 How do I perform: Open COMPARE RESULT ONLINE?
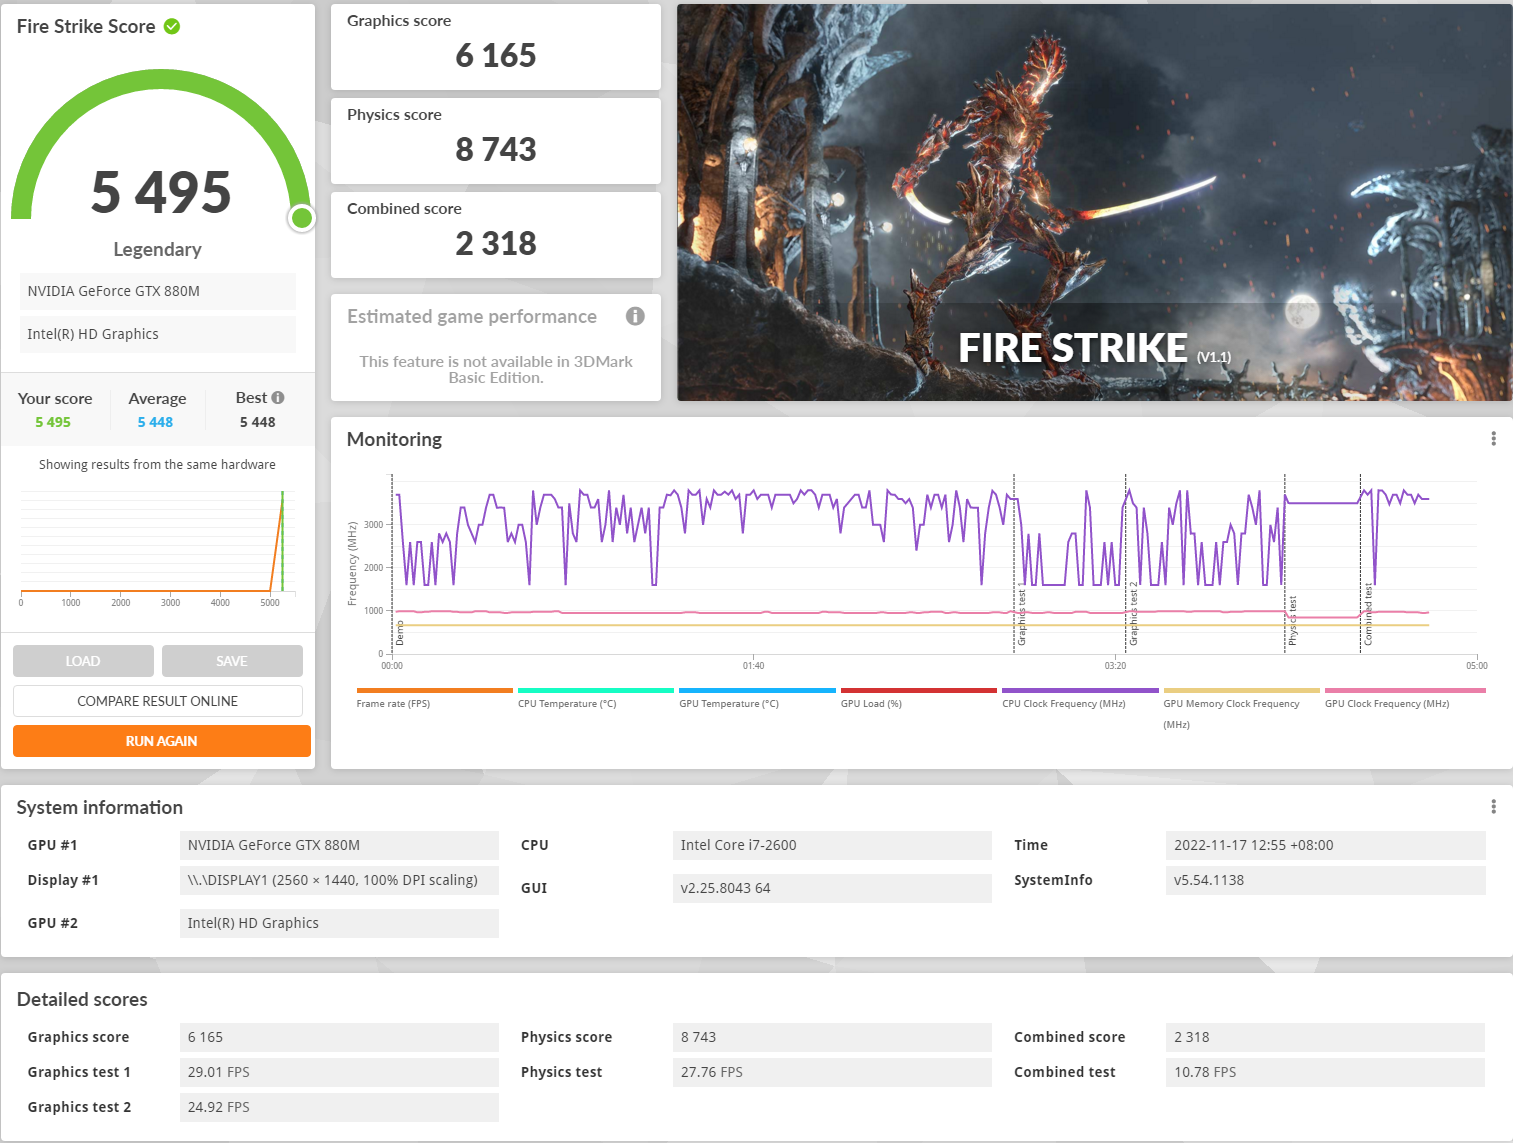[x=158, y=701]
